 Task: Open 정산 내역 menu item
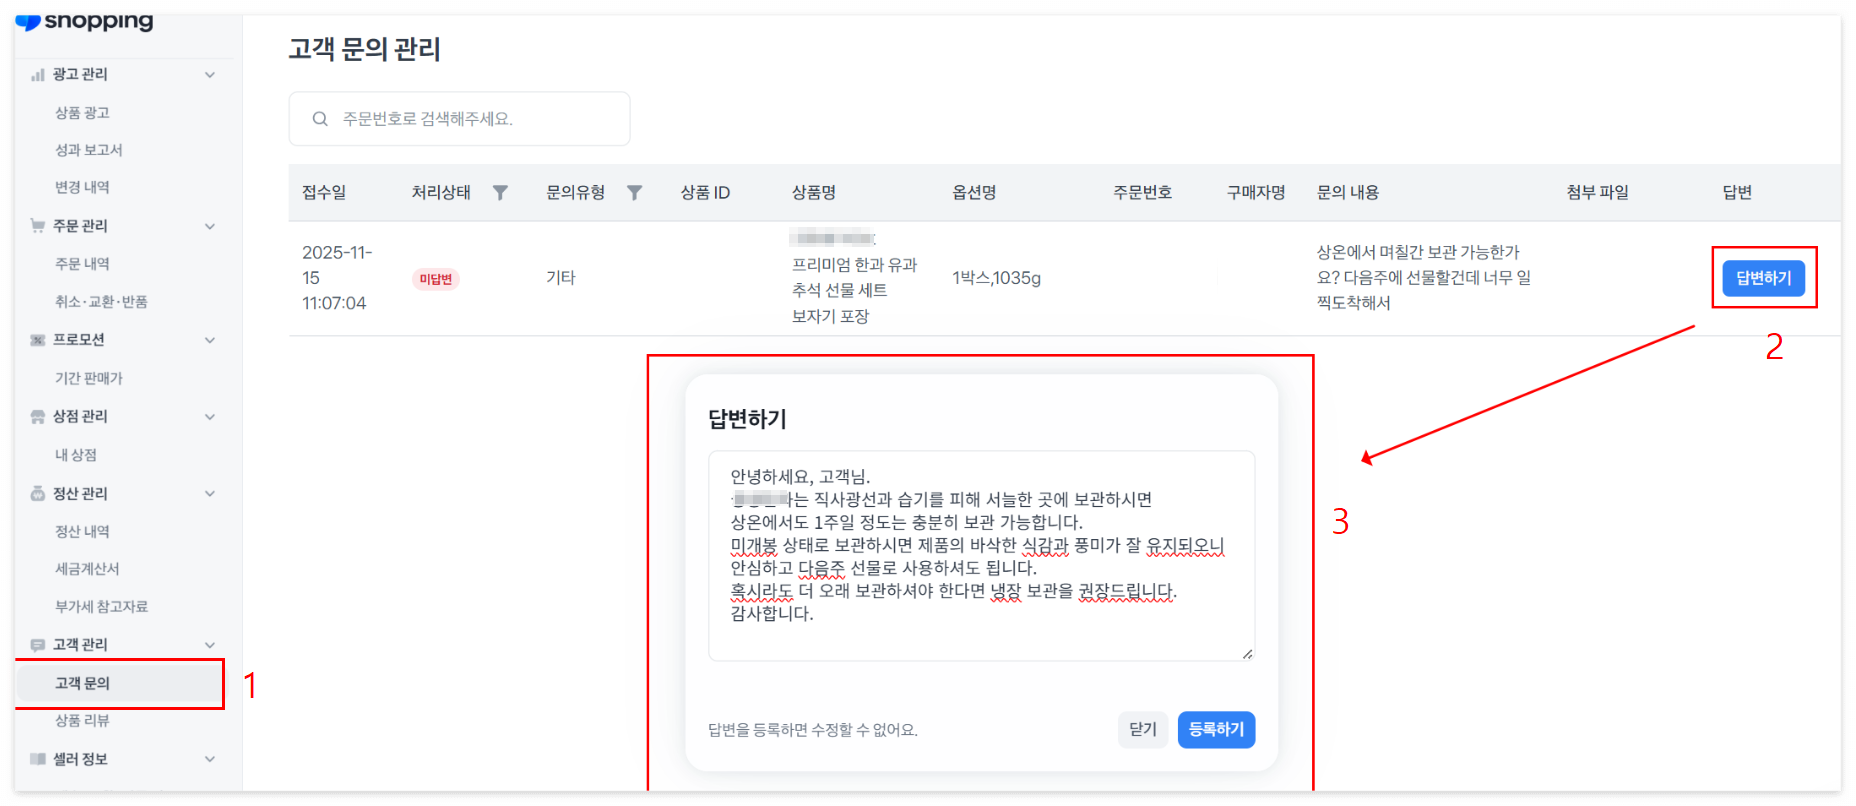click(82, 532)
